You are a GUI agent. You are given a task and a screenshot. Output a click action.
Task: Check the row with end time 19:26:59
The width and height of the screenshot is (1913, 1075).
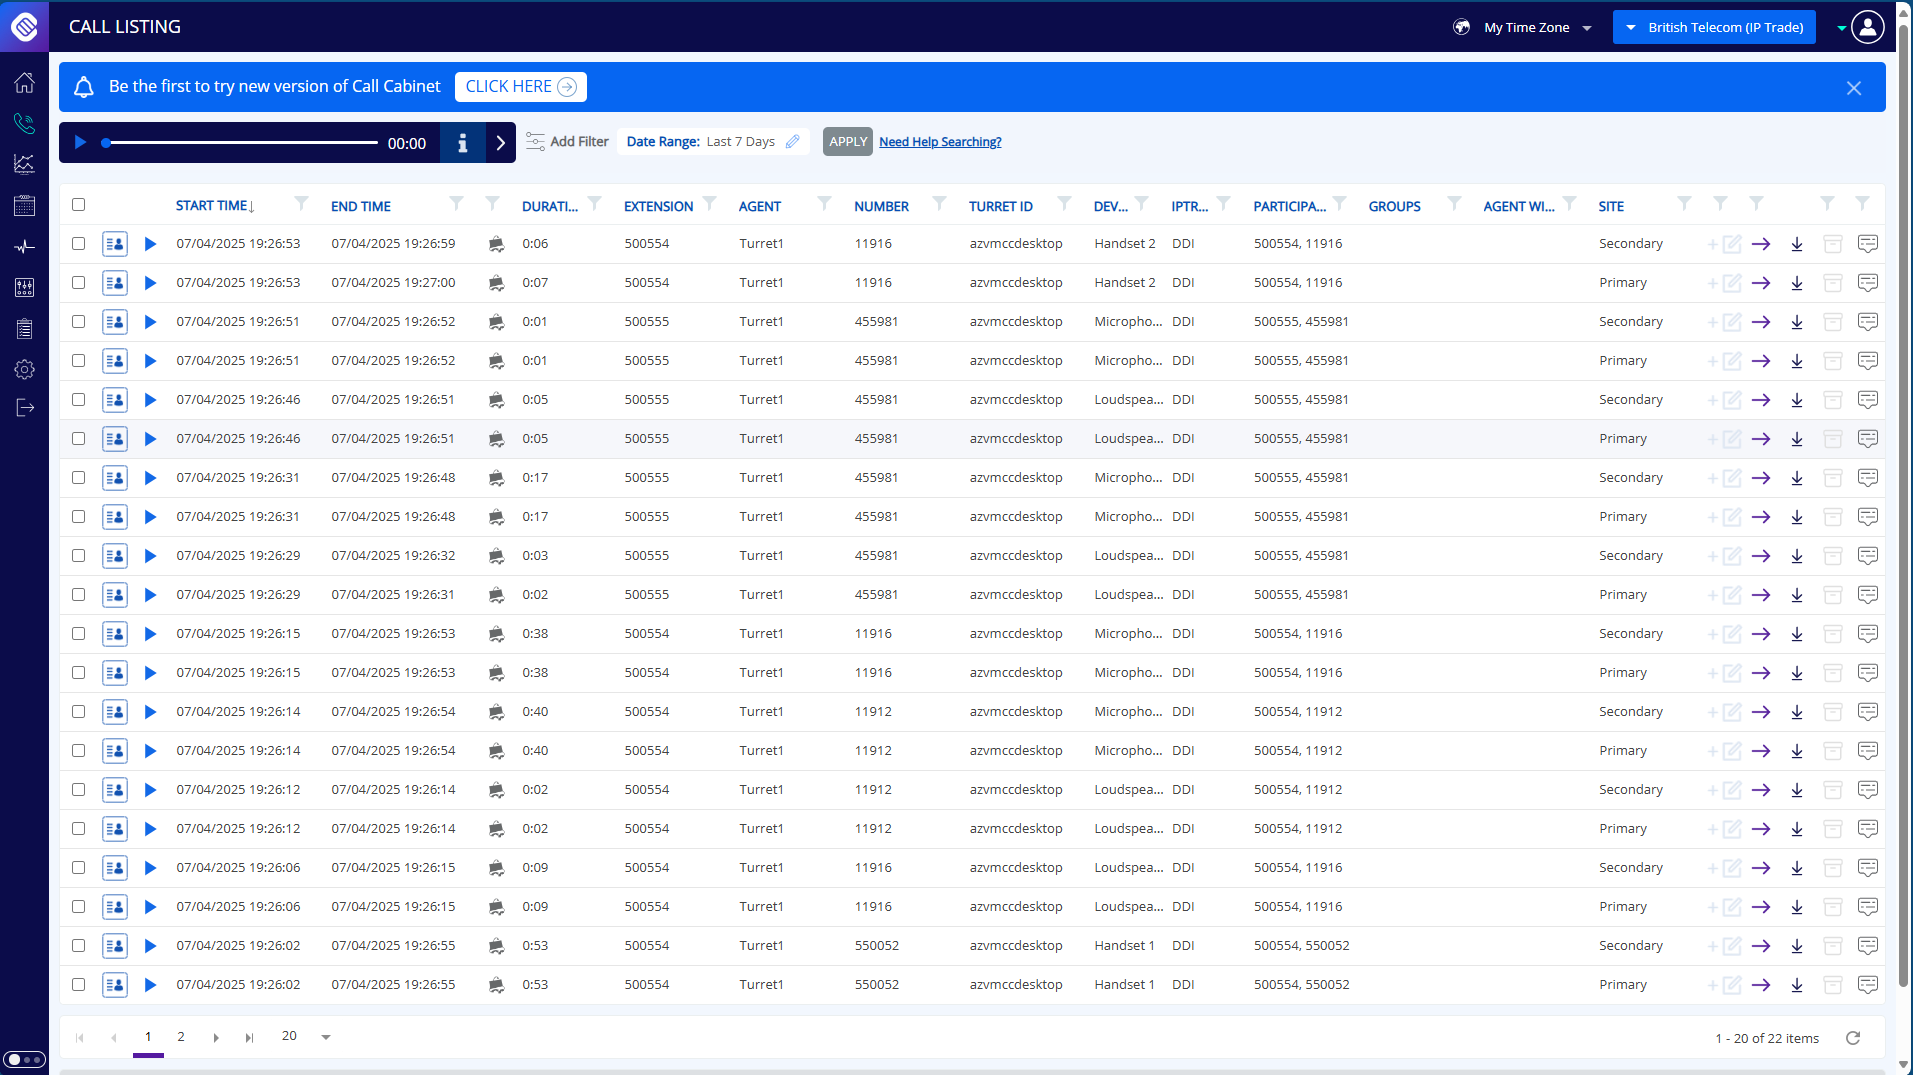[78, 244]
